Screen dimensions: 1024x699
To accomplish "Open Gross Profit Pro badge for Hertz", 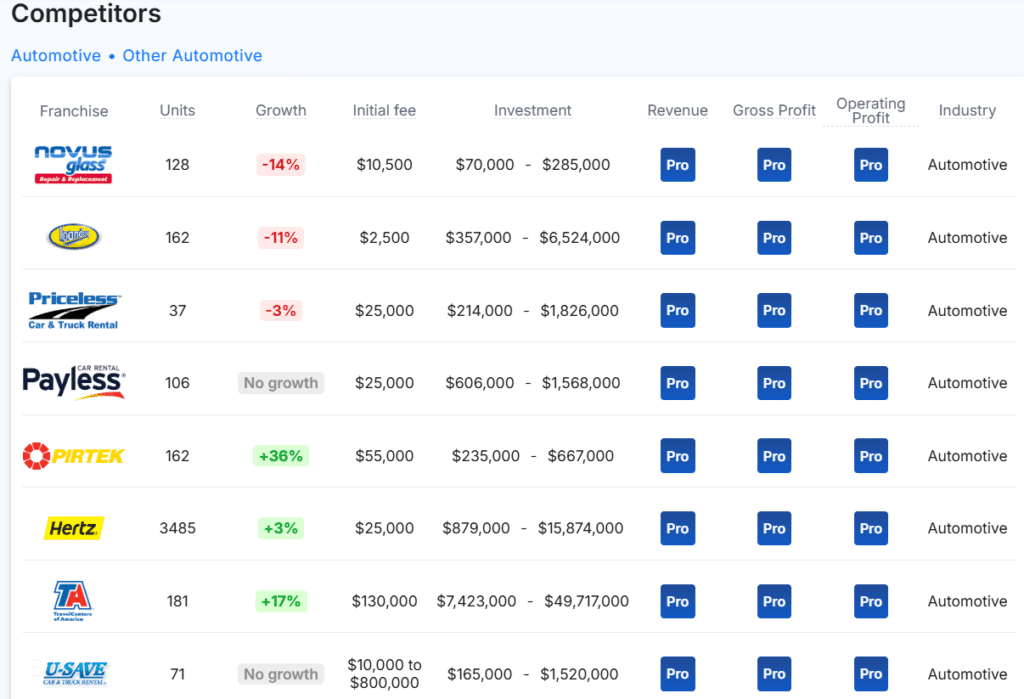I will point(774,528).
